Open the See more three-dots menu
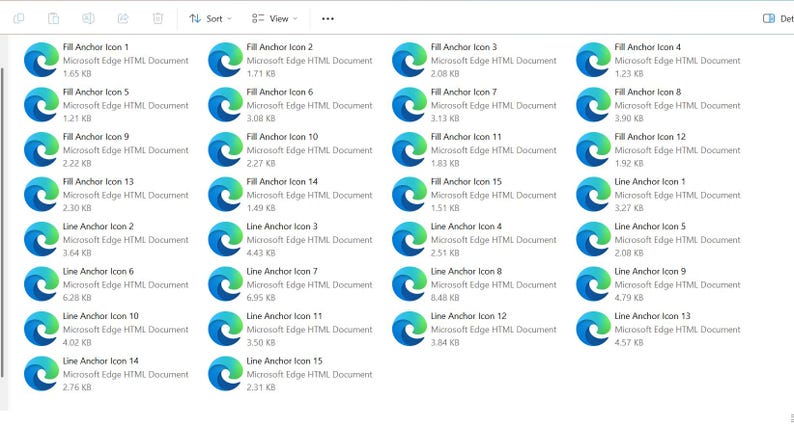Screen dimensions: 794x427 (328, 19)
